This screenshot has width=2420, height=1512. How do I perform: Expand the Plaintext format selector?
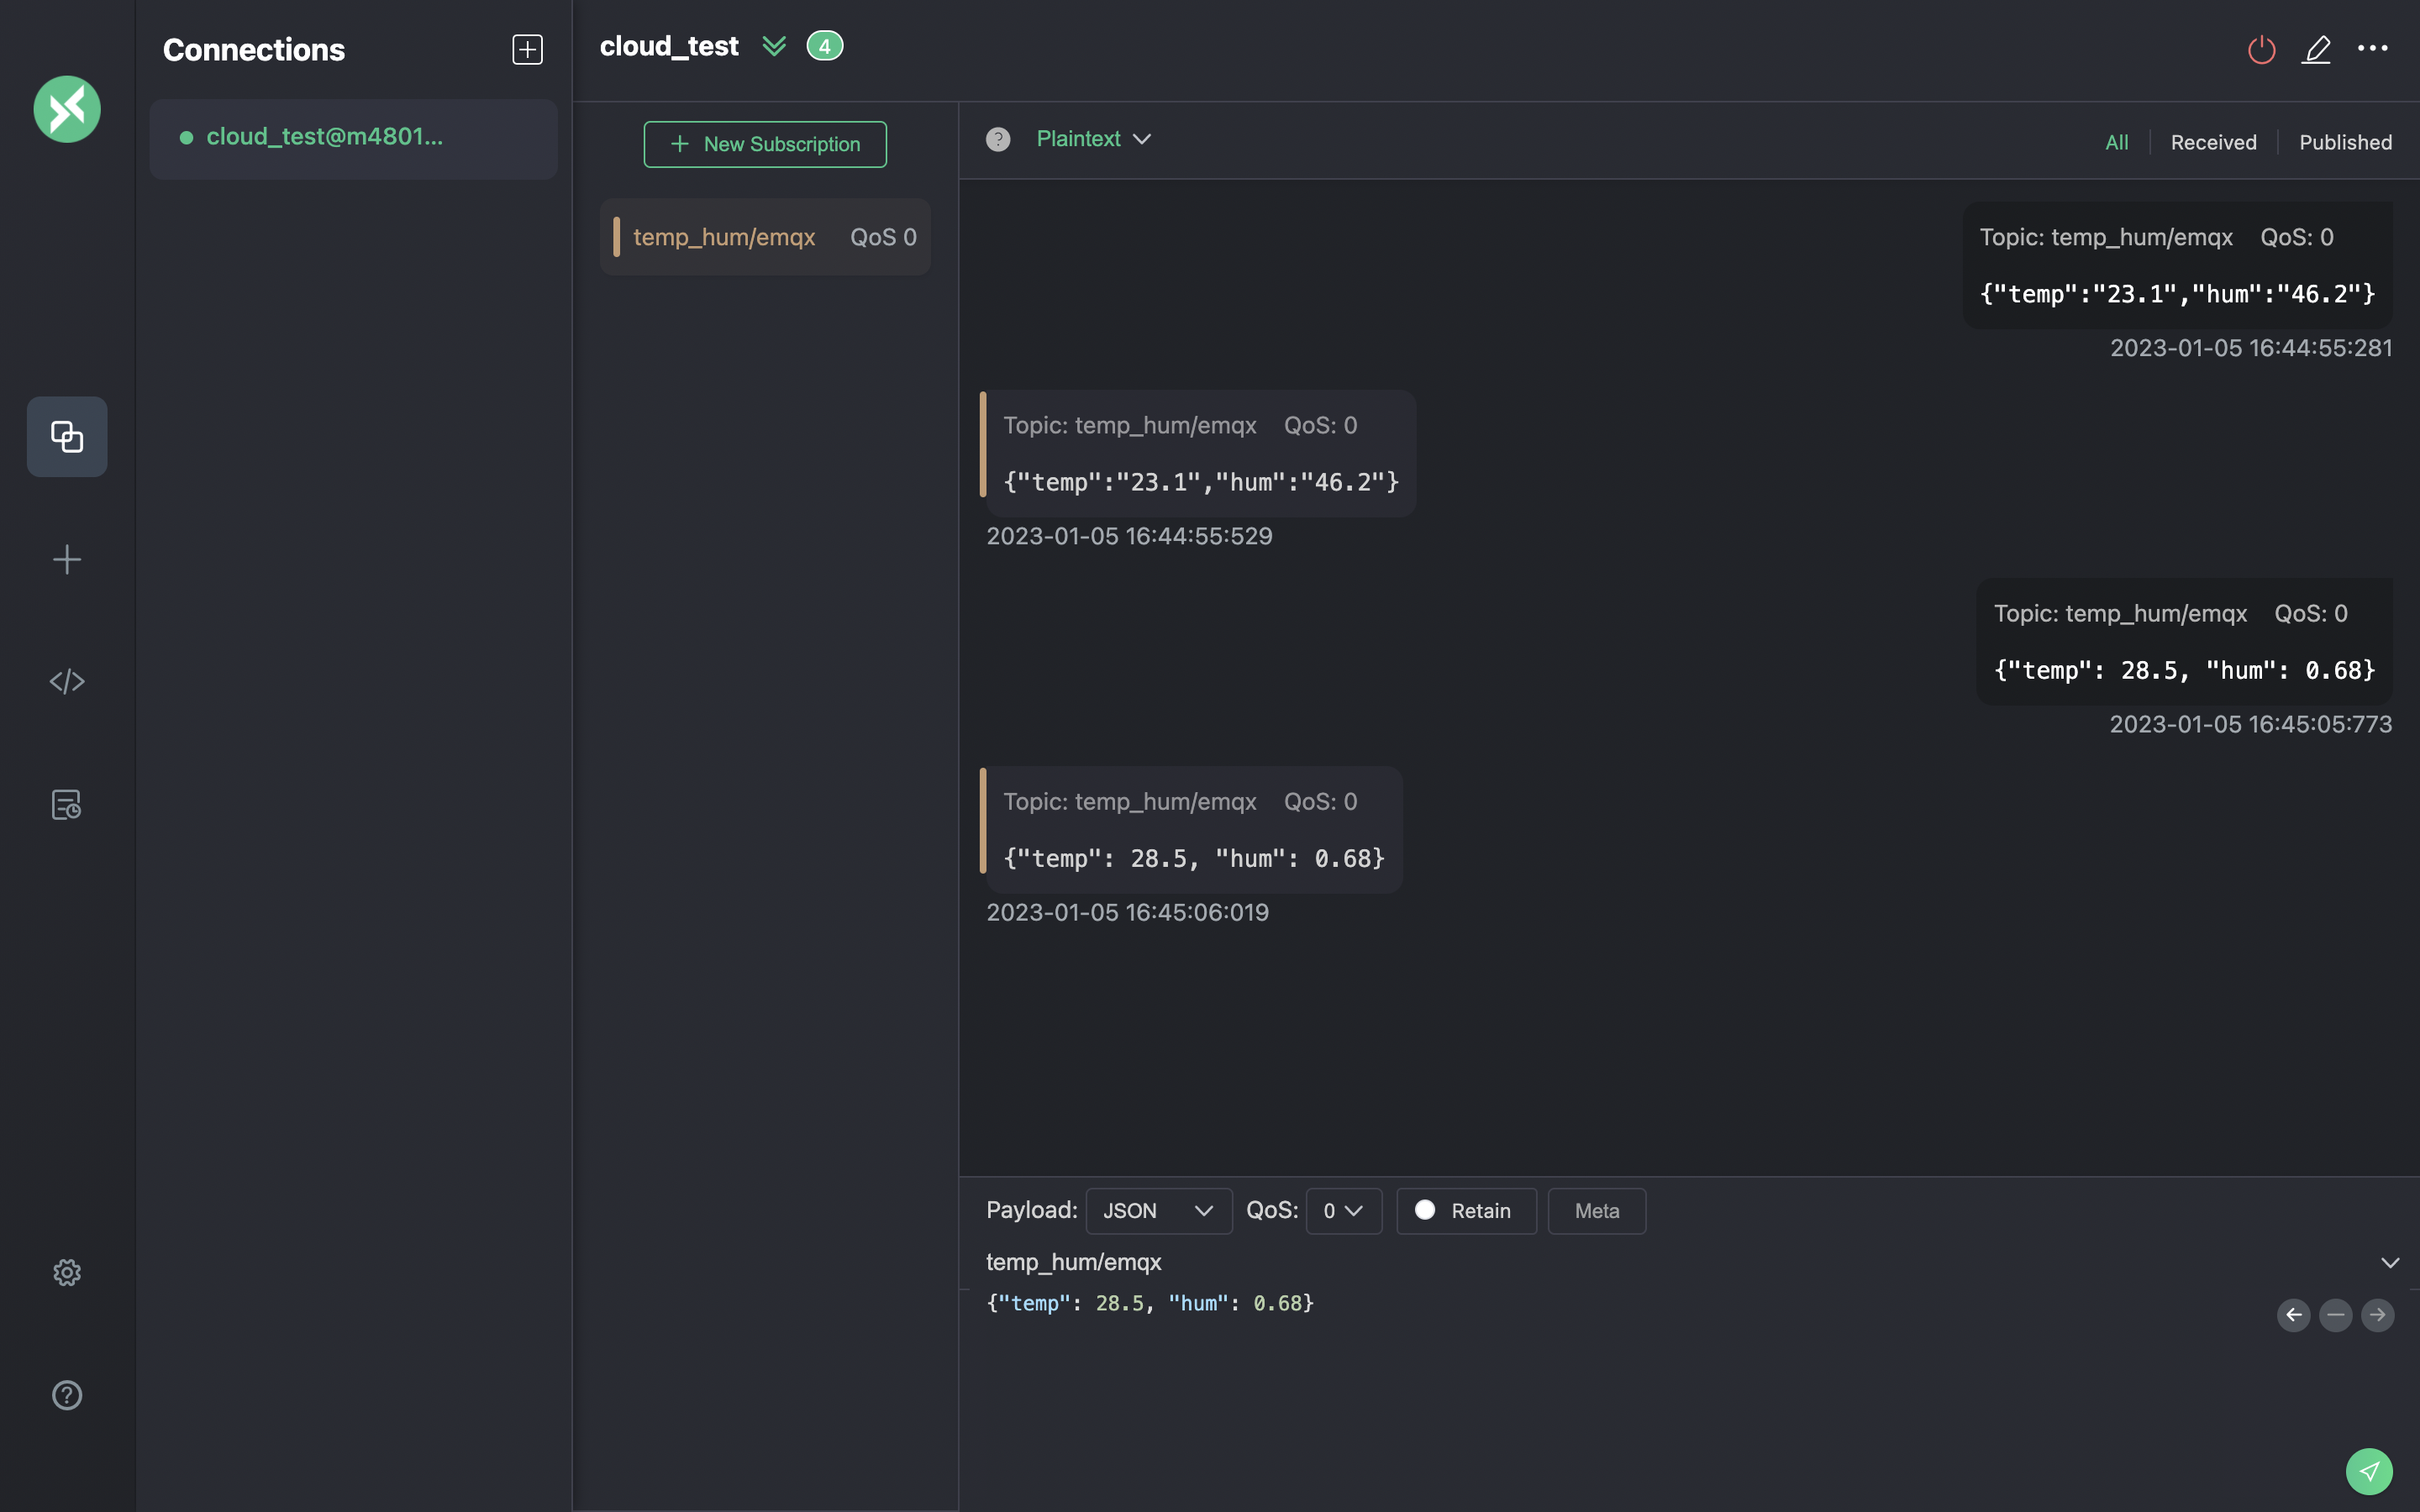tap(1096, 139)
